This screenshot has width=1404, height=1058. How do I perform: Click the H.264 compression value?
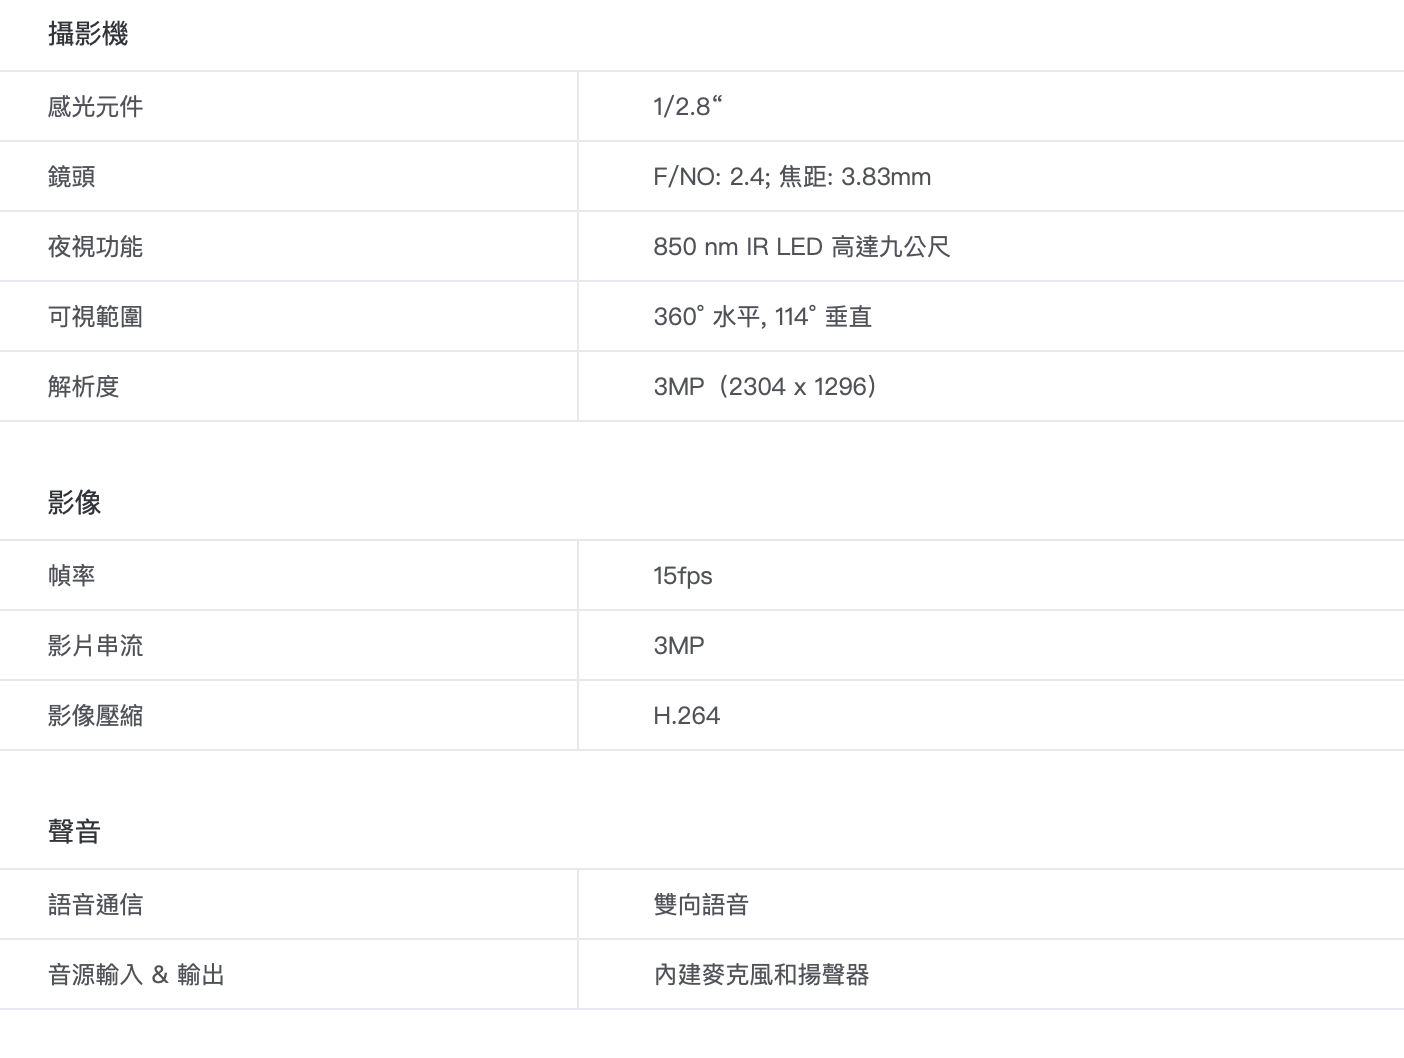tap(686, 716)
